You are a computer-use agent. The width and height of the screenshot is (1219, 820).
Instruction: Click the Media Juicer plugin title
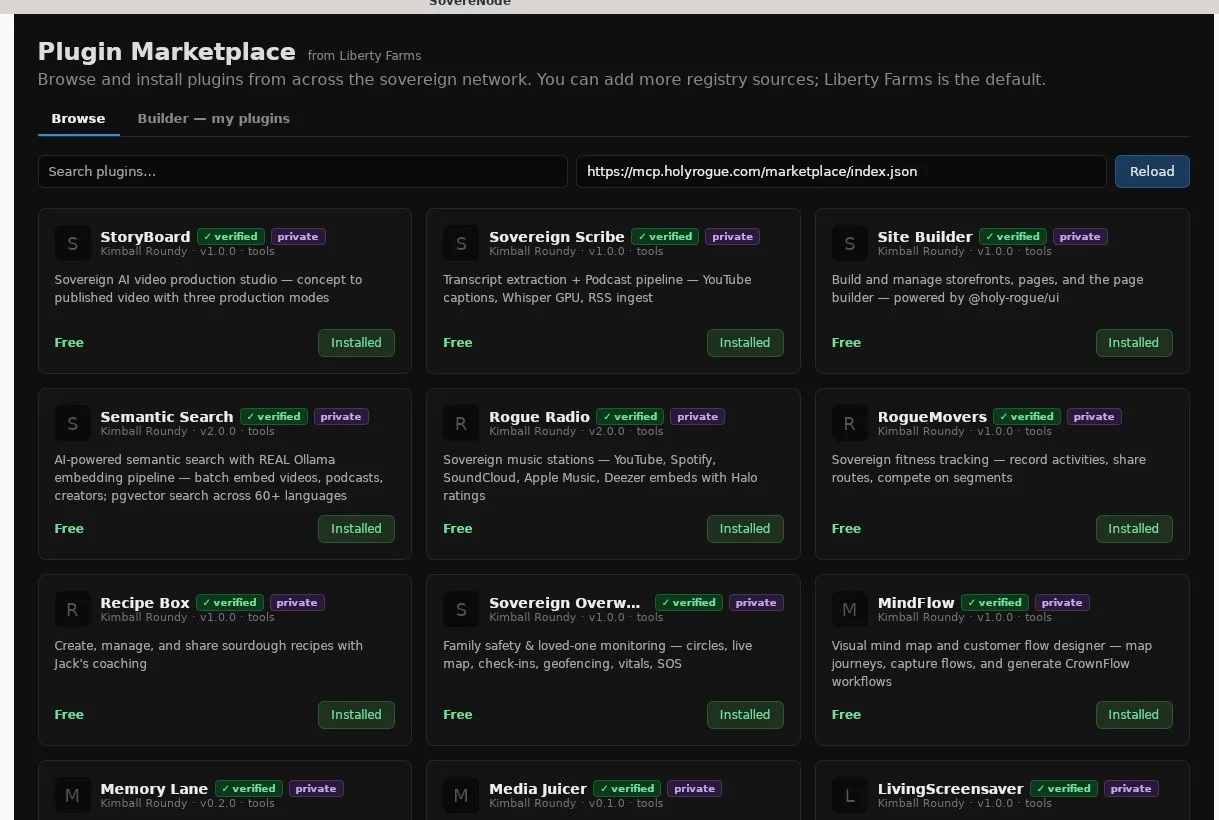538,789
